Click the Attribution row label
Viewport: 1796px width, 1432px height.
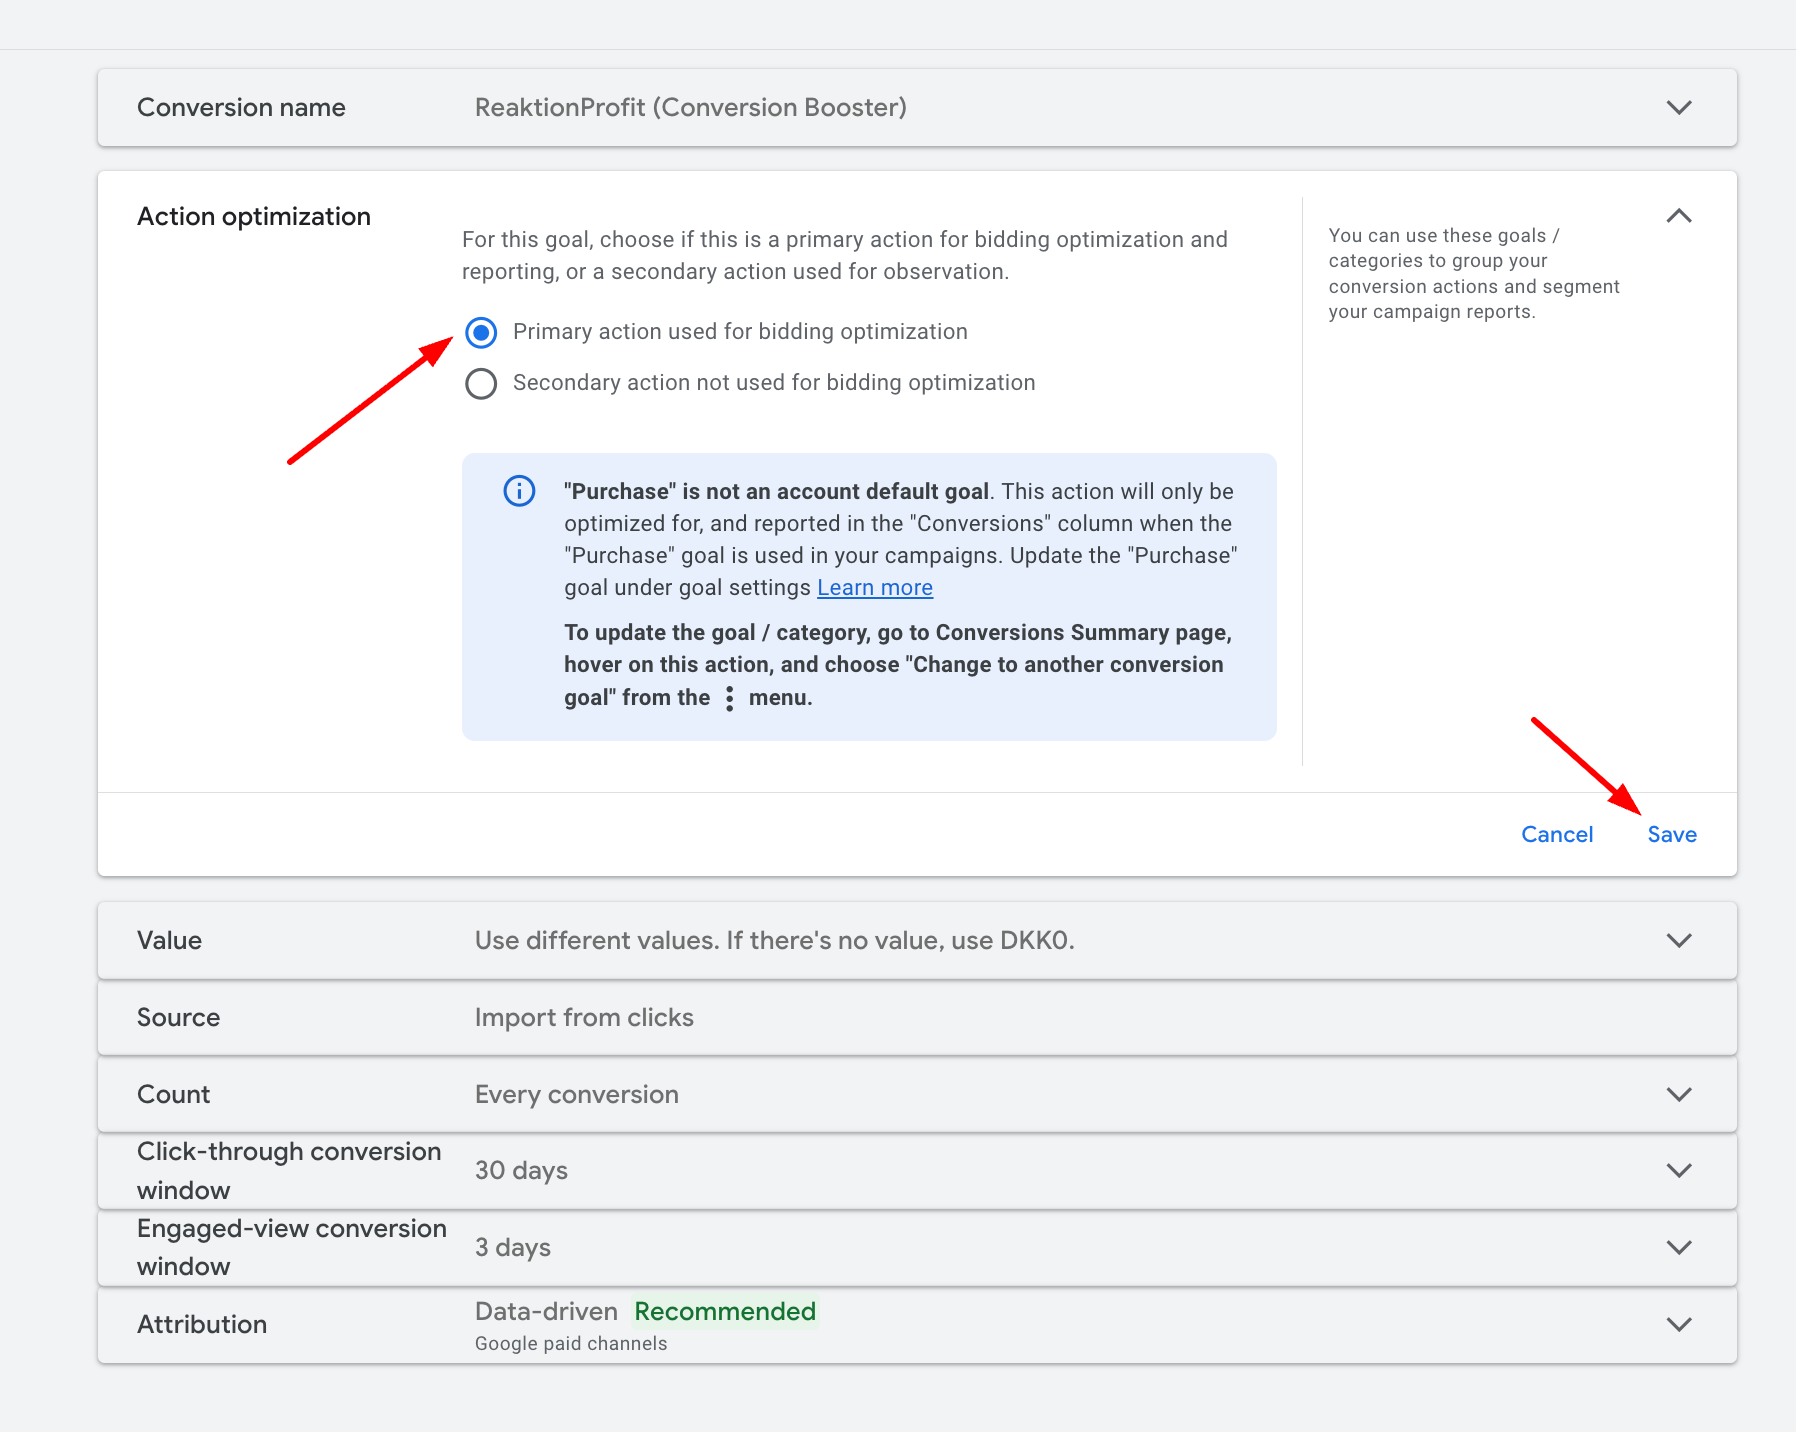point(202,1324)
